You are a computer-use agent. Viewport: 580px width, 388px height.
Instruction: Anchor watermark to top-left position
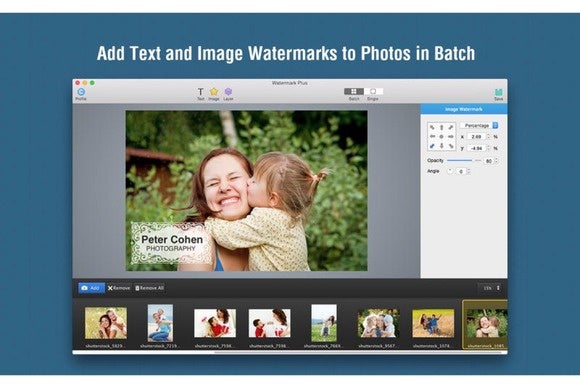pos(432,127)
